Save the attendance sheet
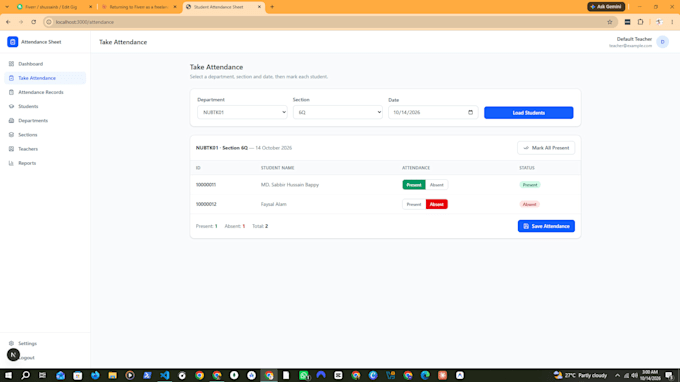Viewport: 680px width, 382px height. pos(546,226)
